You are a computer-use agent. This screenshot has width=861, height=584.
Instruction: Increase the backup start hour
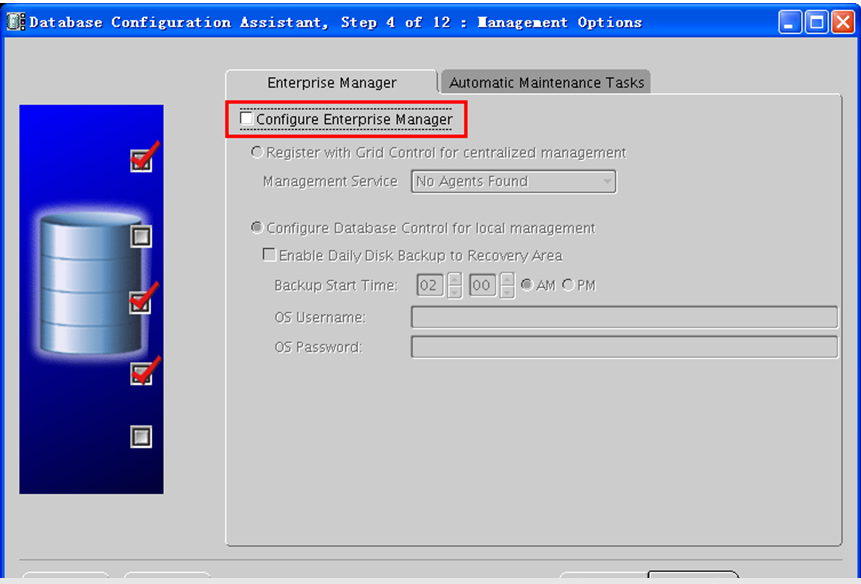point(454,279)
